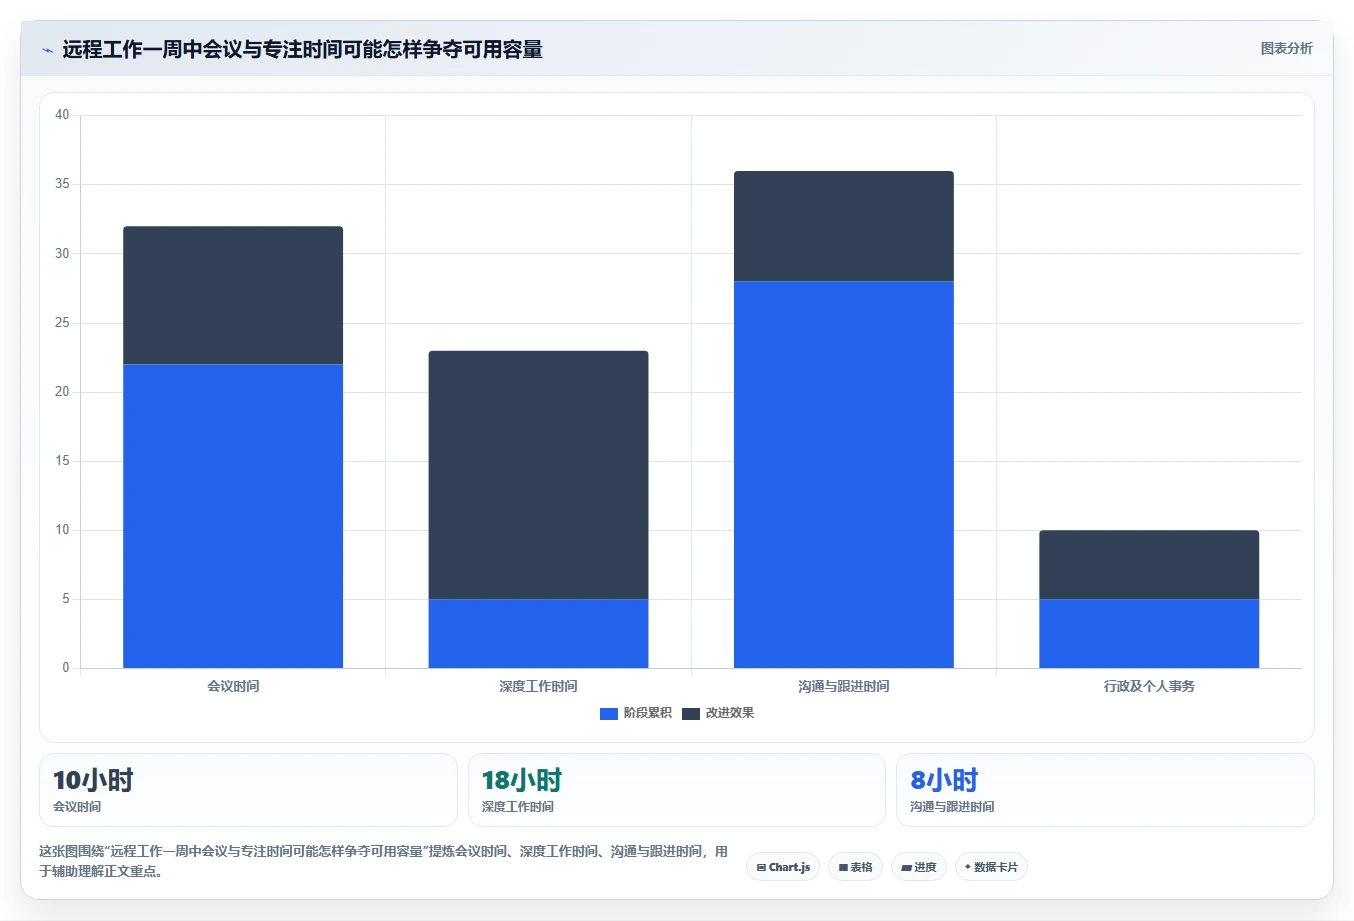Click the y-axis value 10
This screenshot has width=1354, height=921.
[62, 530]
